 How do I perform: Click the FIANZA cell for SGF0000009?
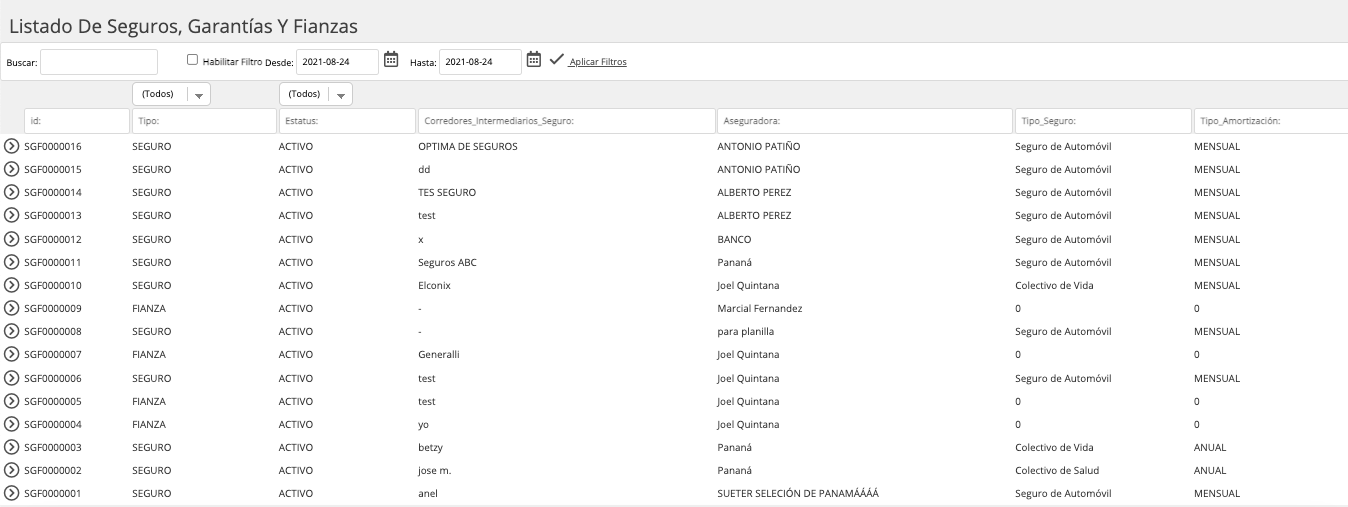[x=149, y=308]
